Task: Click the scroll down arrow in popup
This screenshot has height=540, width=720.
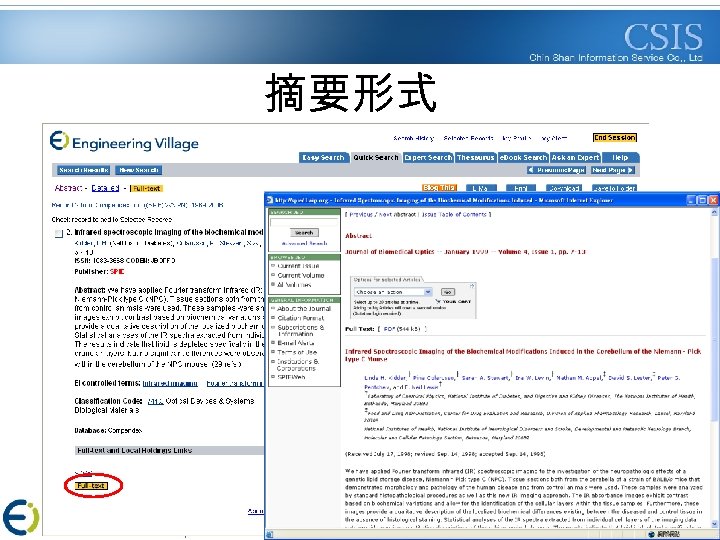Action: (715, 524)
